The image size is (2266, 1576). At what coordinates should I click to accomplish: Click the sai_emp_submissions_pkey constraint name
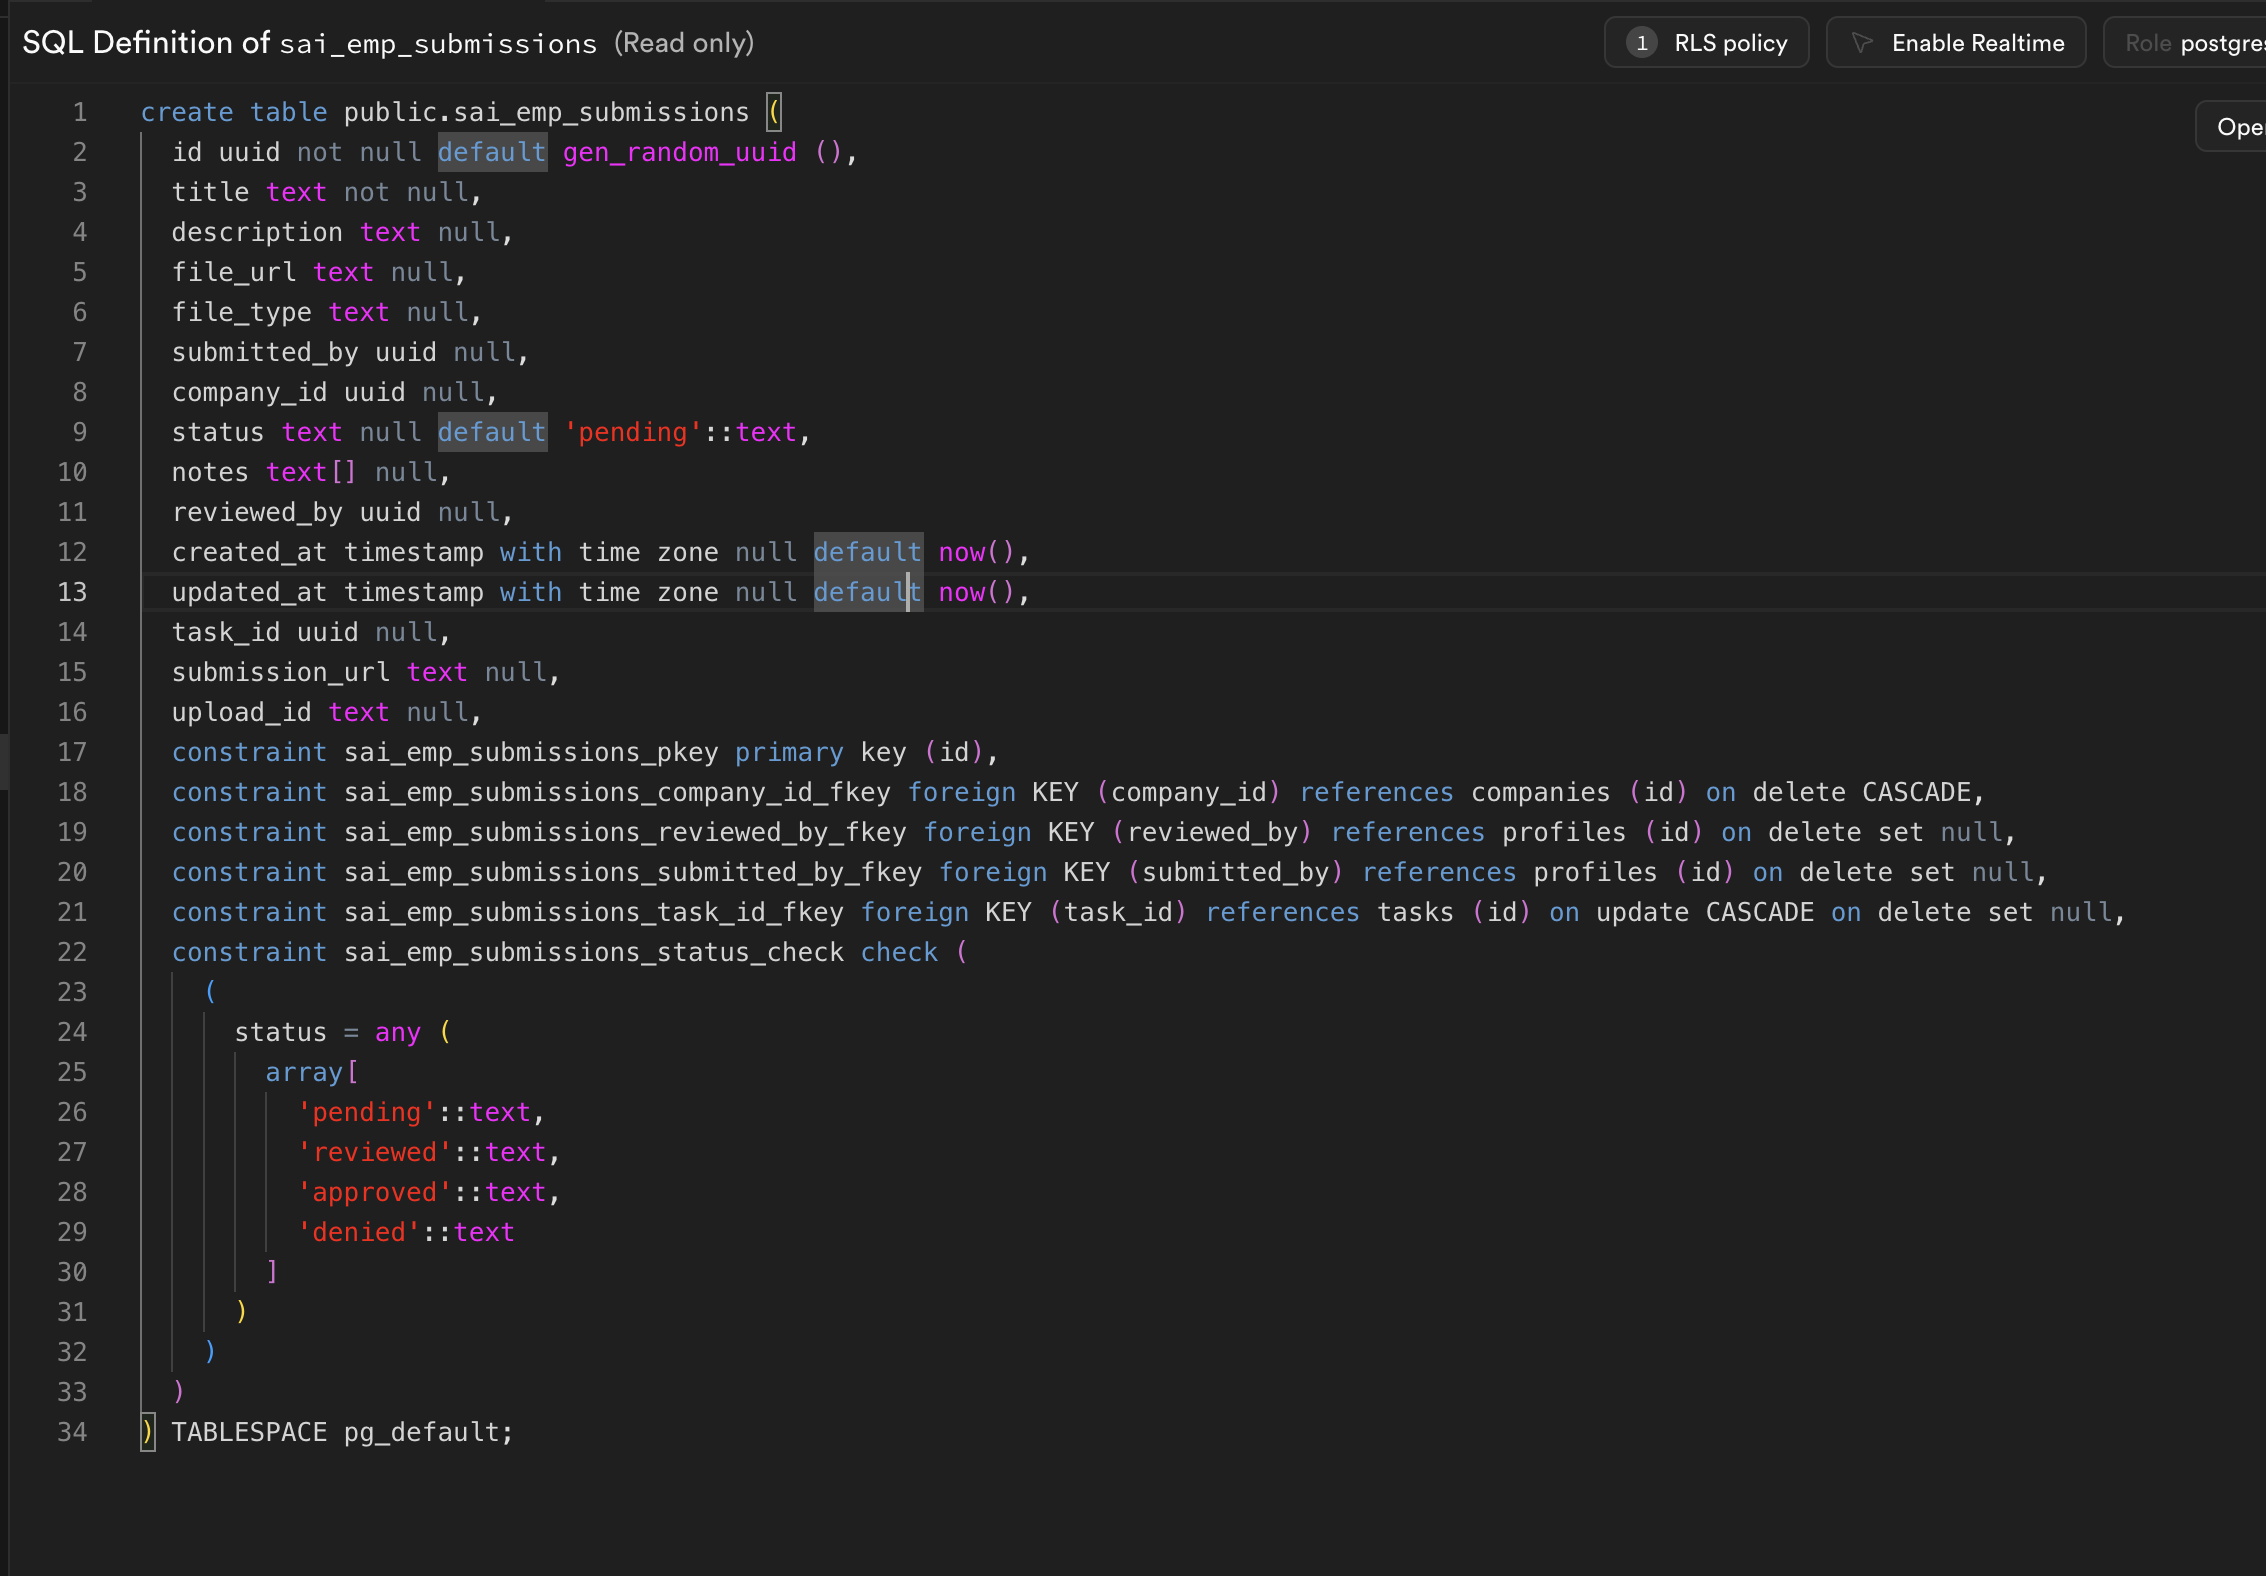pos(531,752)
